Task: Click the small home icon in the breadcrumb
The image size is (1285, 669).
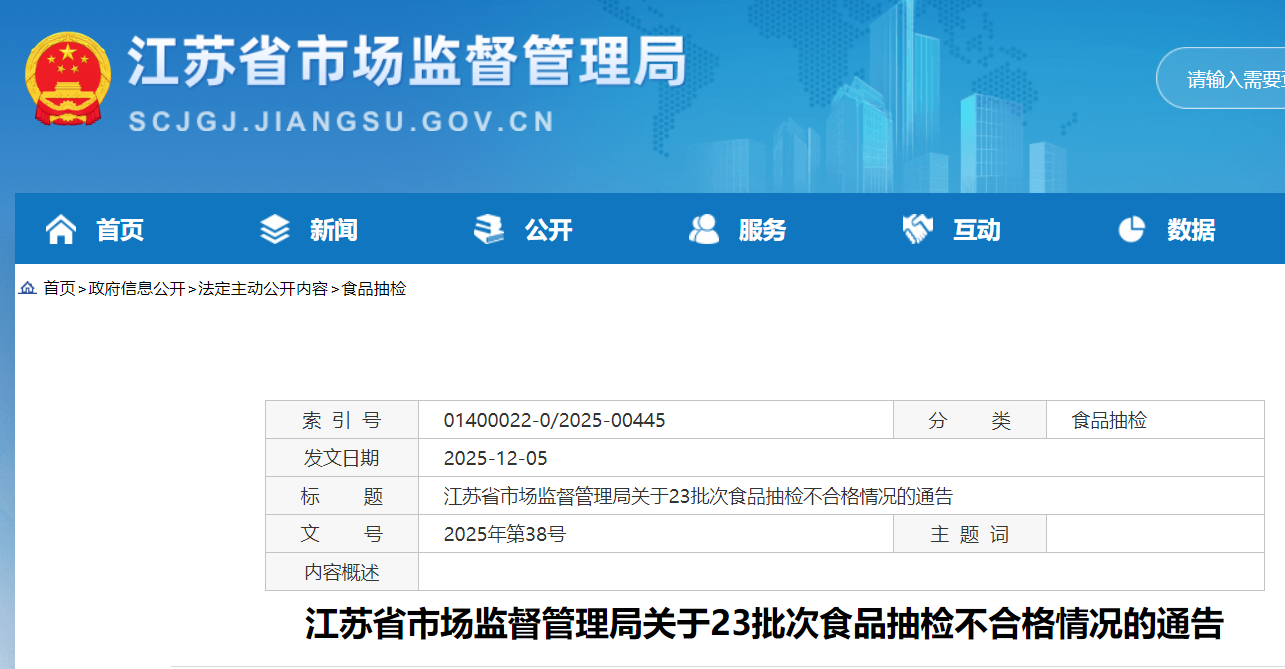Action: coord(28,288)
